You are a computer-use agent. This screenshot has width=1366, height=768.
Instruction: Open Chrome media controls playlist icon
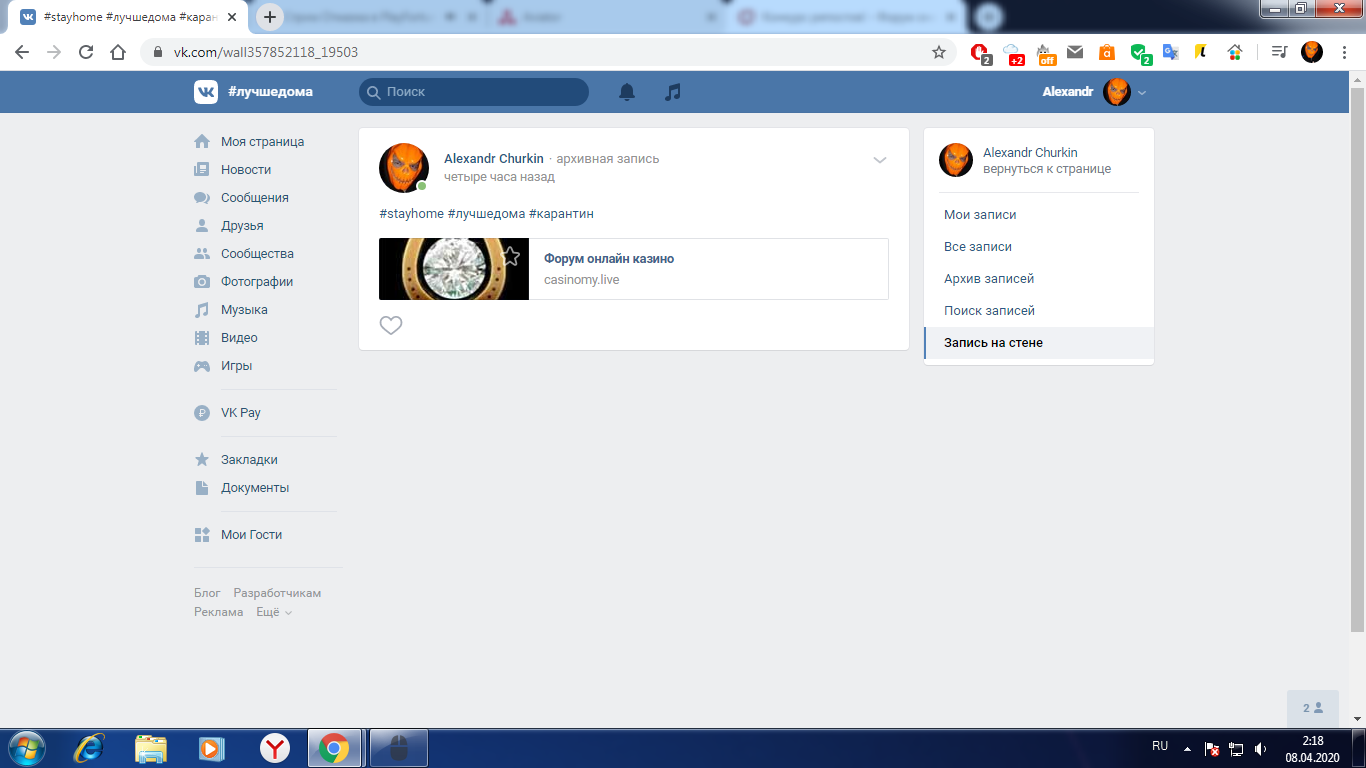(x=1278, y=52)
